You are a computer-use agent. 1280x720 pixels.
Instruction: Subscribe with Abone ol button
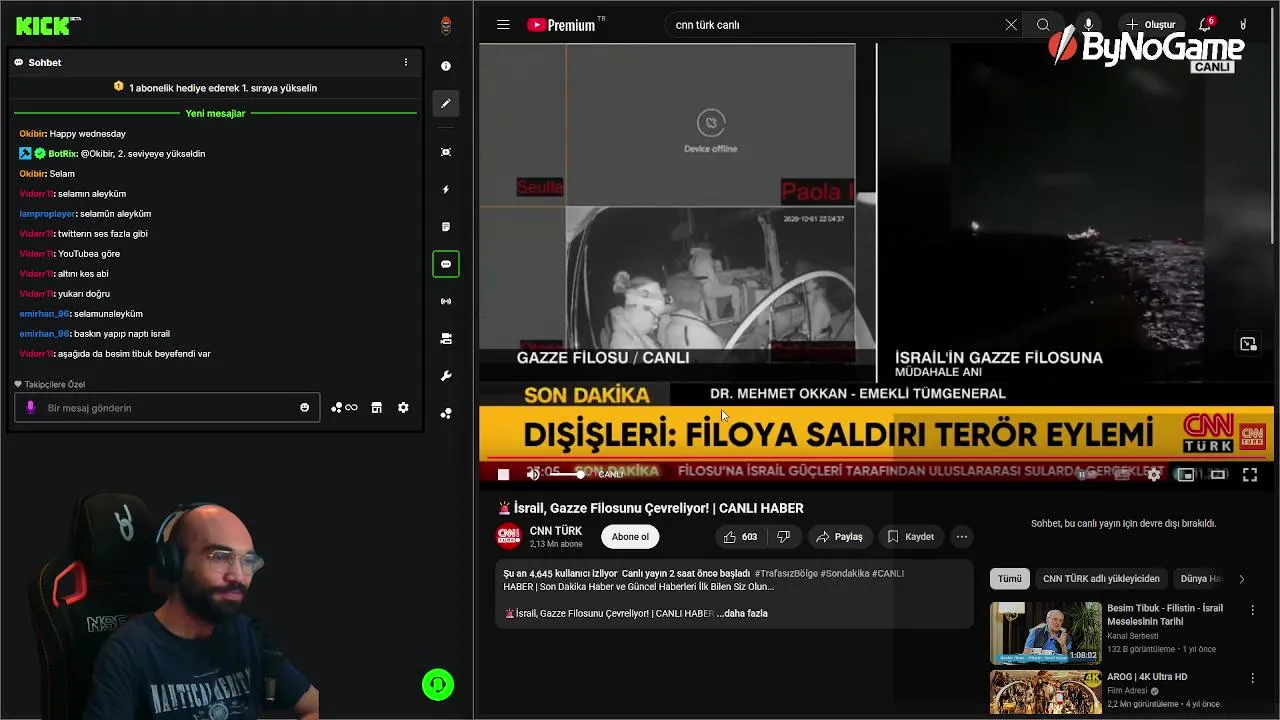pos(630,537)
